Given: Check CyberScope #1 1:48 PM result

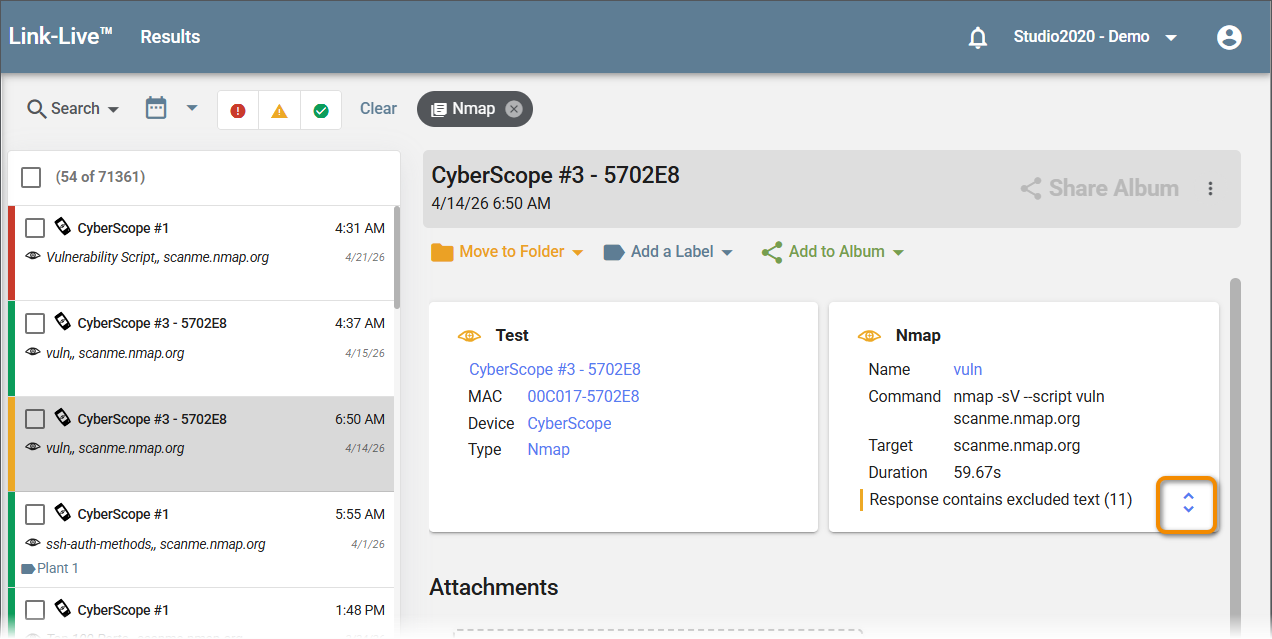Looking at the screenshot, I should [35, 610].
